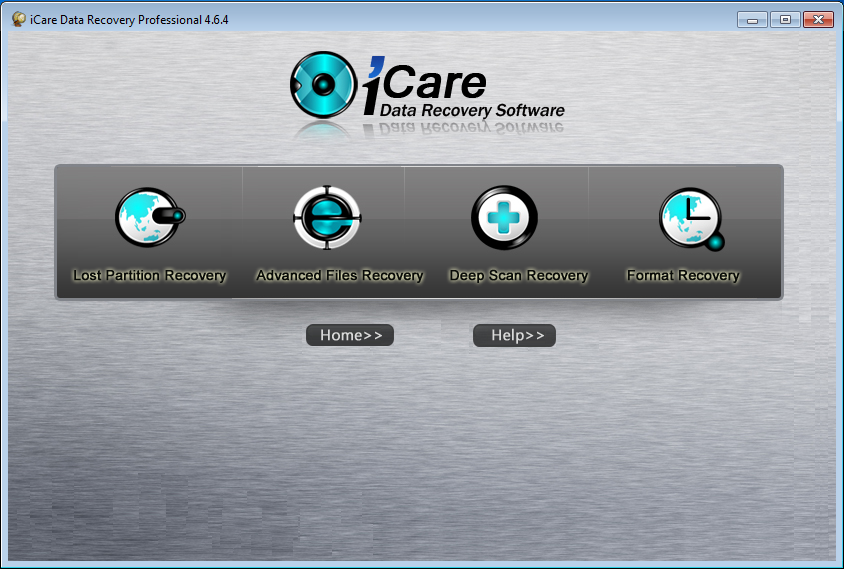844x569 pixels.
Task: Click the Advanced Files Recovery label
Action: [340, 275]
